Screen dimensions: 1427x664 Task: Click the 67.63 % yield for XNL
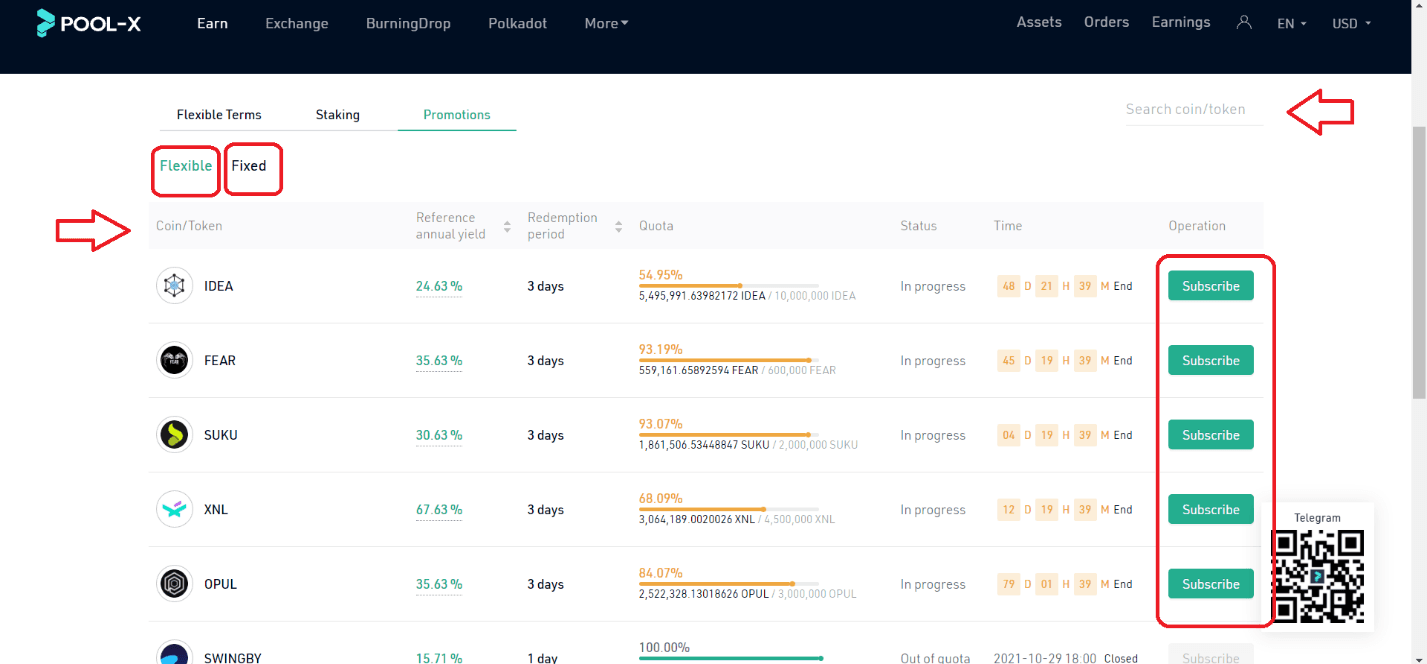[x=439, y=509]
